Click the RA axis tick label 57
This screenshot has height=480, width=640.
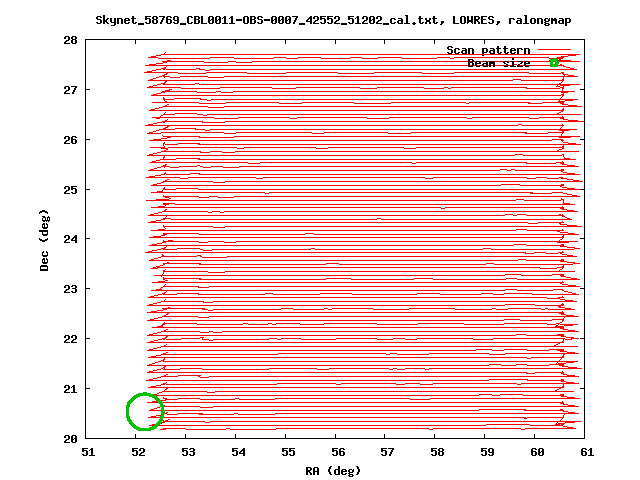tap(387, 452)
